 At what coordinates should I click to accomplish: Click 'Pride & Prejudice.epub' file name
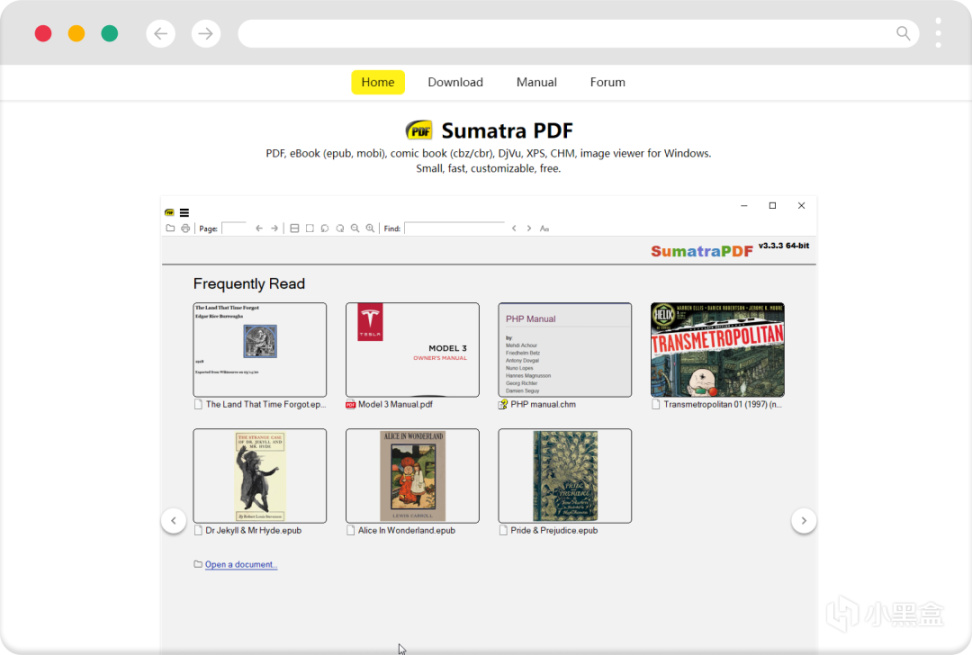coord(554,530)
